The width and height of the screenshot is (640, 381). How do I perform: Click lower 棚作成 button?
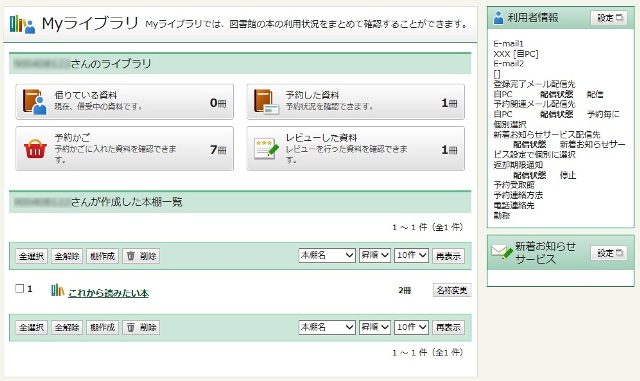(x=102, y=327)
